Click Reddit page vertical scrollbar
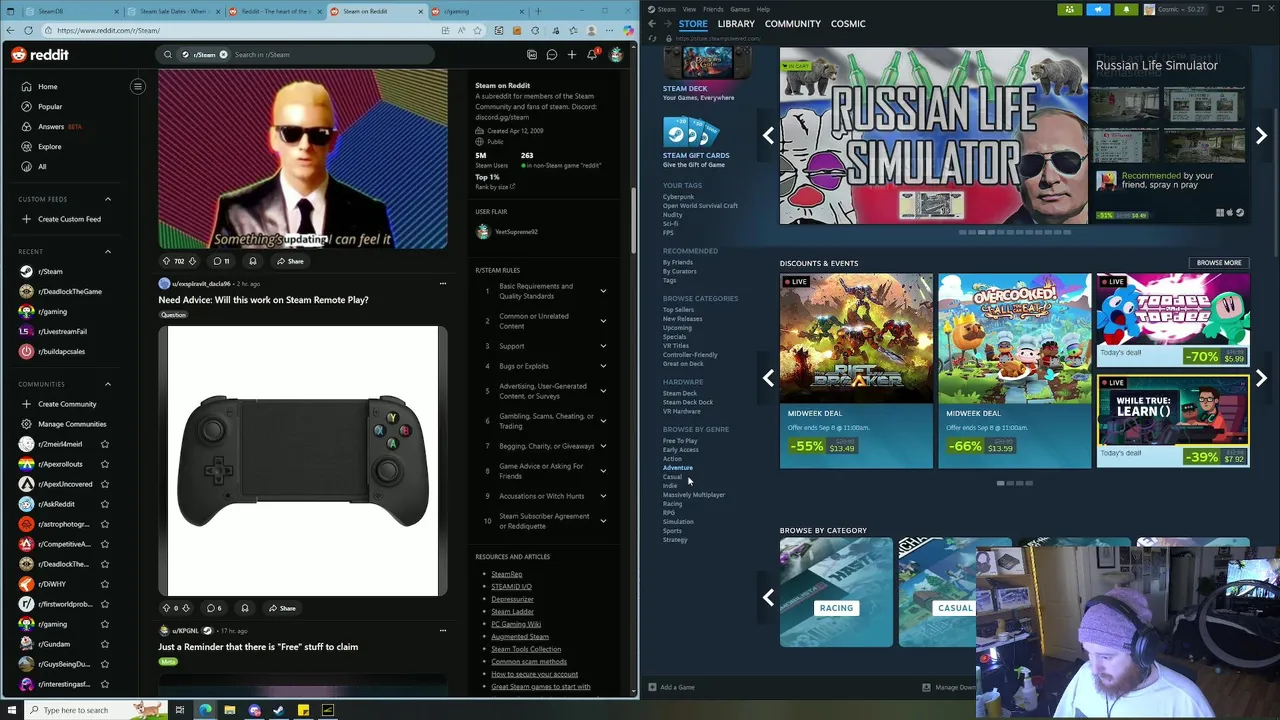The height and width of the screenshot is (720, 1280). point(634,220)
